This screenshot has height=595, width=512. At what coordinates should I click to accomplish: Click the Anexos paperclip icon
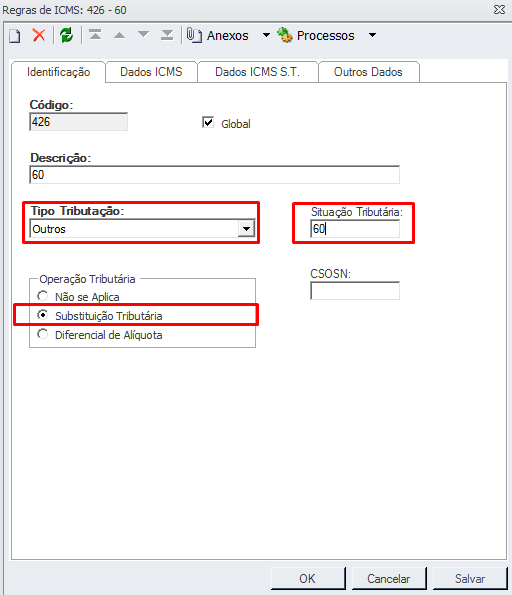point(194,35)
